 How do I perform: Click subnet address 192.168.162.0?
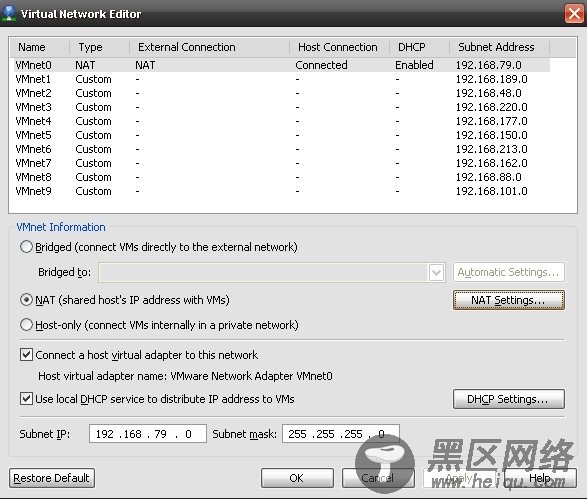(x=492, y=163)
